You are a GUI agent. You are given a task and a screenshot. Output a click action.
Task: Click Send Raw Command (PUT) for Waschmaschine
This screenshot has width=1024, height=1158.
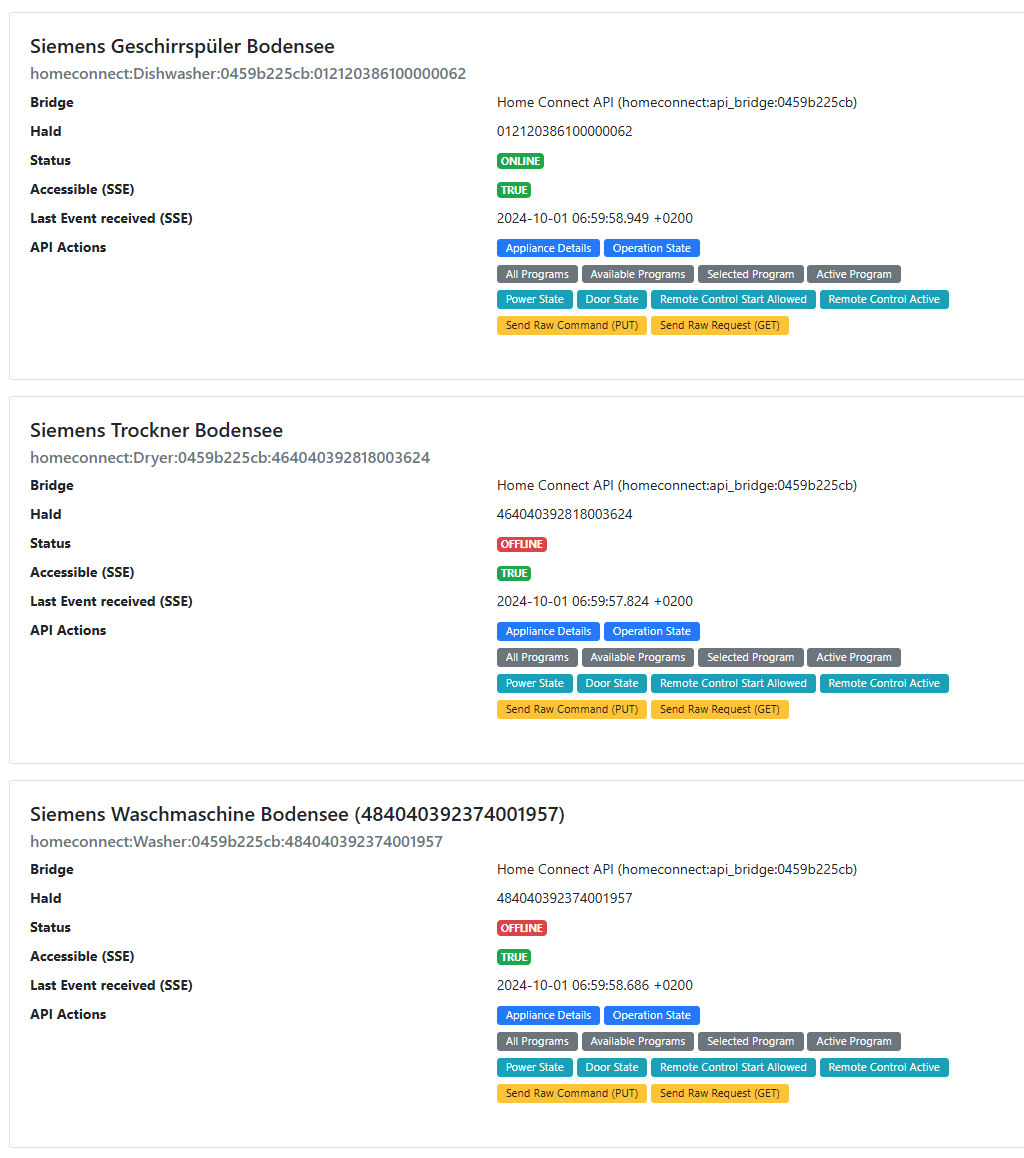[572, 1093]
